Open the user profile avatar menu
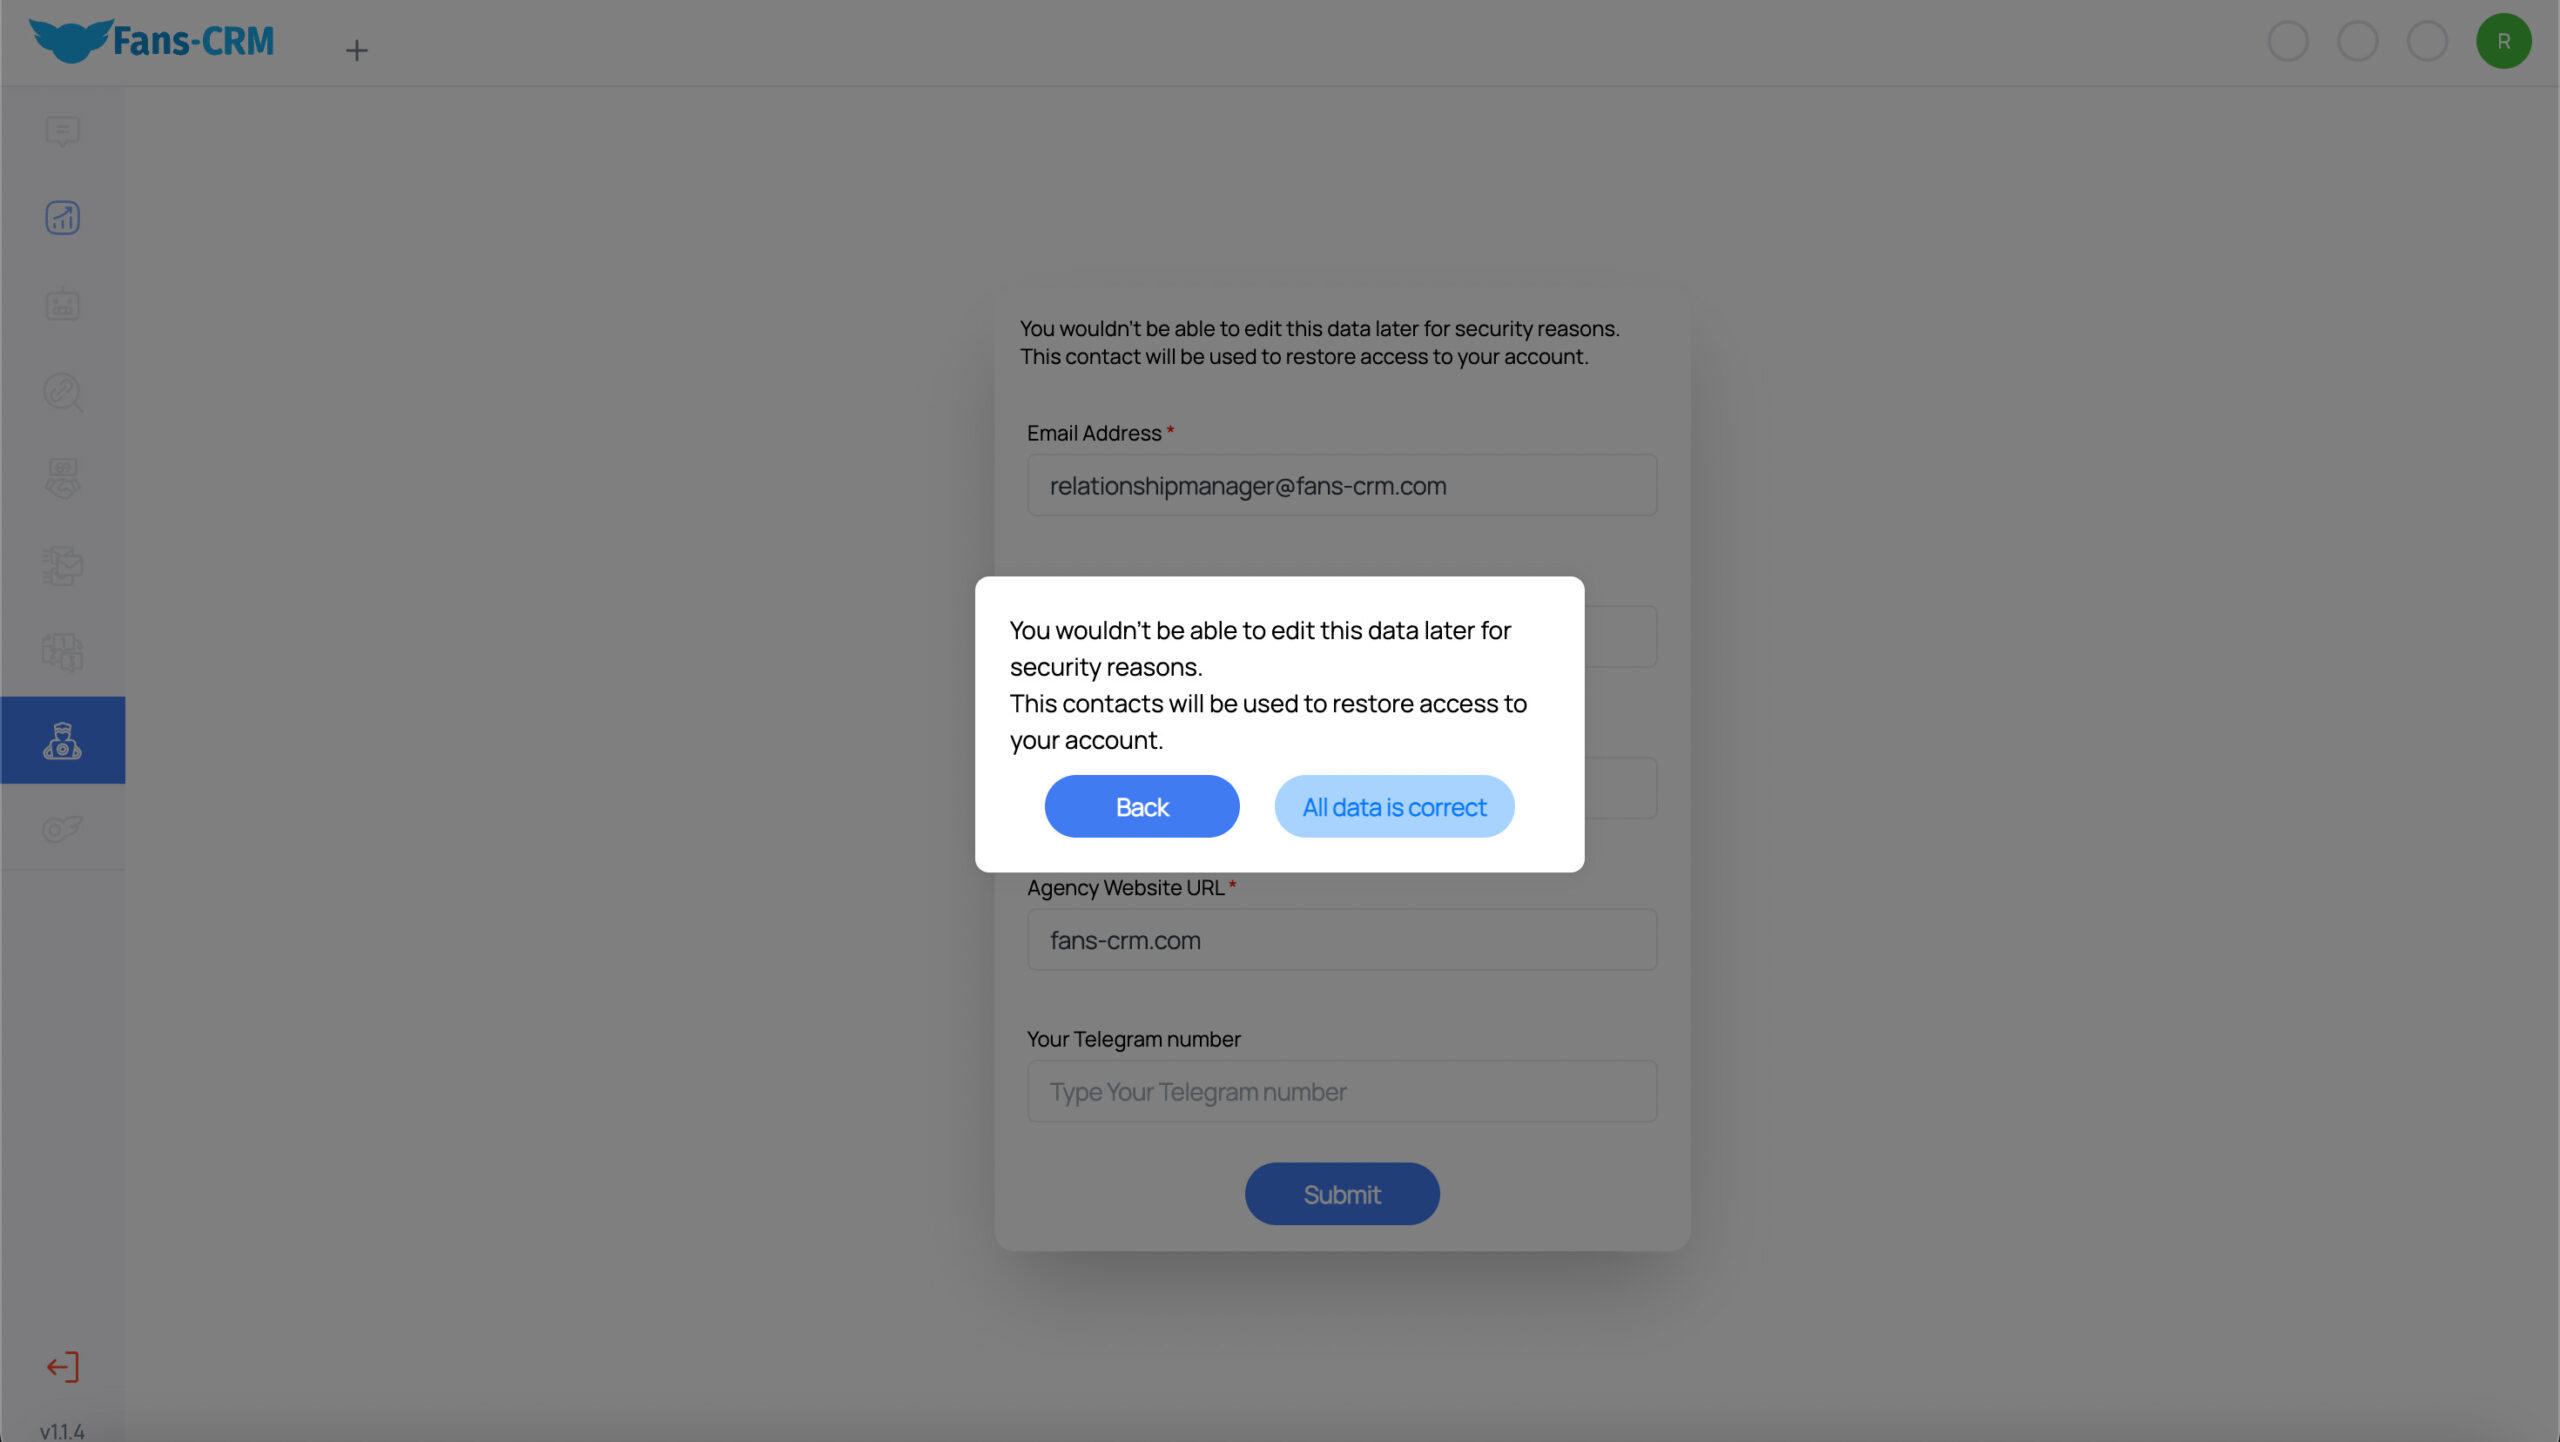 [2504, 40]
